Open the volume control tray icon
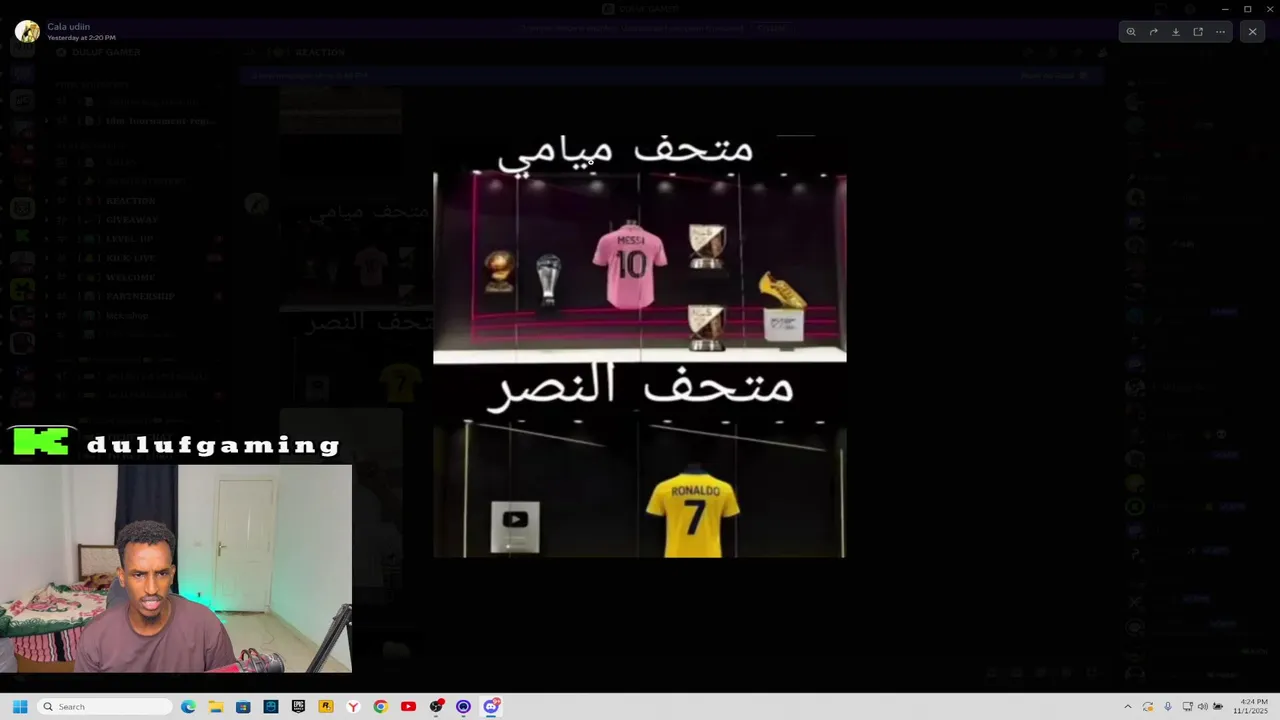Screen dimensions: 1280x720 tap(1202, 706)
